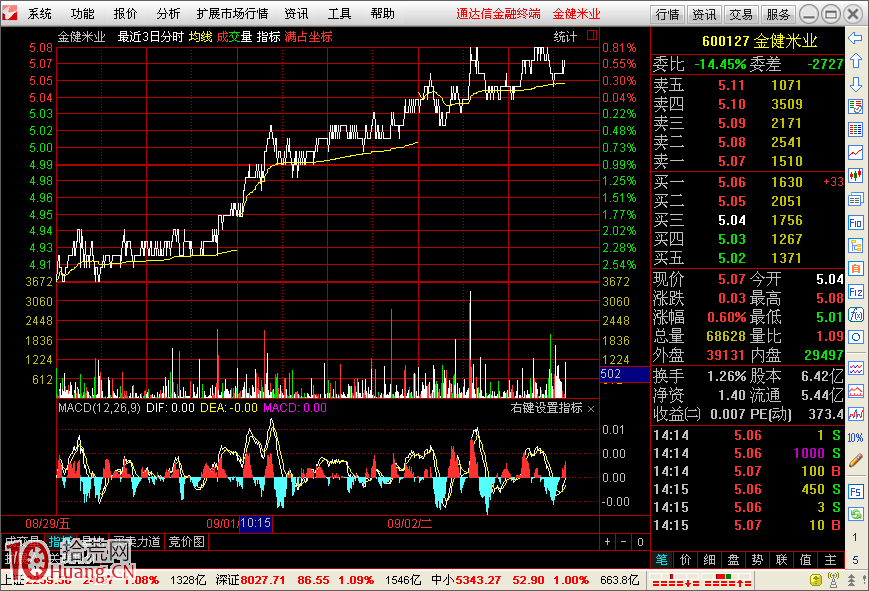Select the 主 tab in quote panel

(830, 560)
